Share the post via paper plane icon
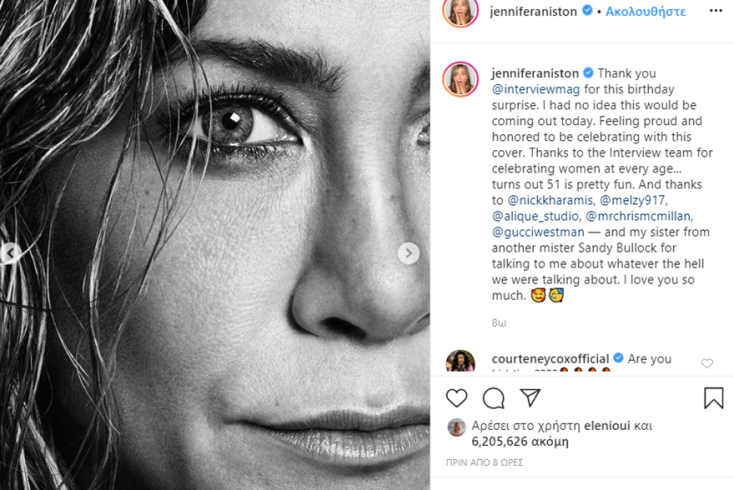The width and height of the screenshot is (734, 490). 530,398
